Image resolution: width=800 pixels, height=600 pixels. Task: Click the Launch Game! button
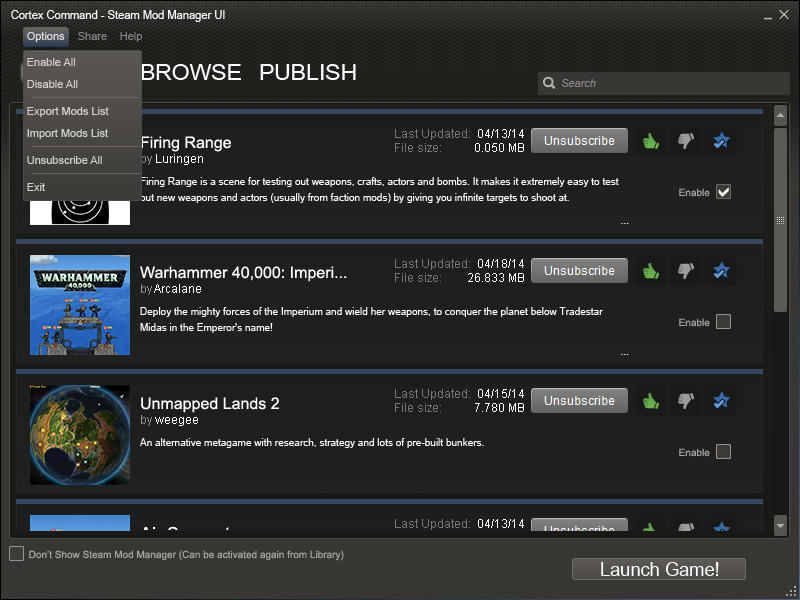[659, 569]
